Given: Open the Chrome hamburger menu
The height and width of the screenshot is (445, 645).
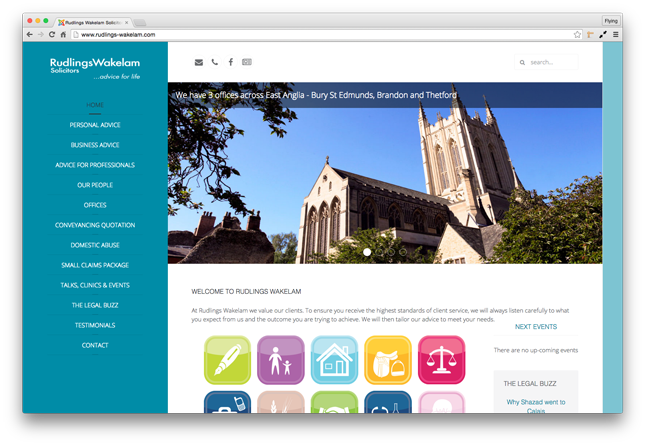Looking at the screenshot, I should coord(616,35).
